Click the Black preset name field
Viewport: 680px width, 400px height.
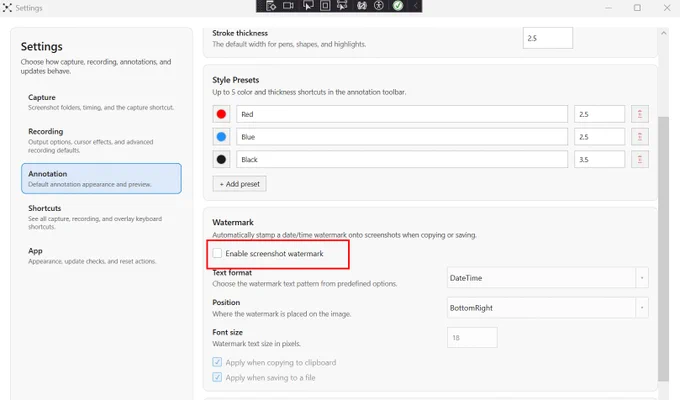tap(402, 159)
